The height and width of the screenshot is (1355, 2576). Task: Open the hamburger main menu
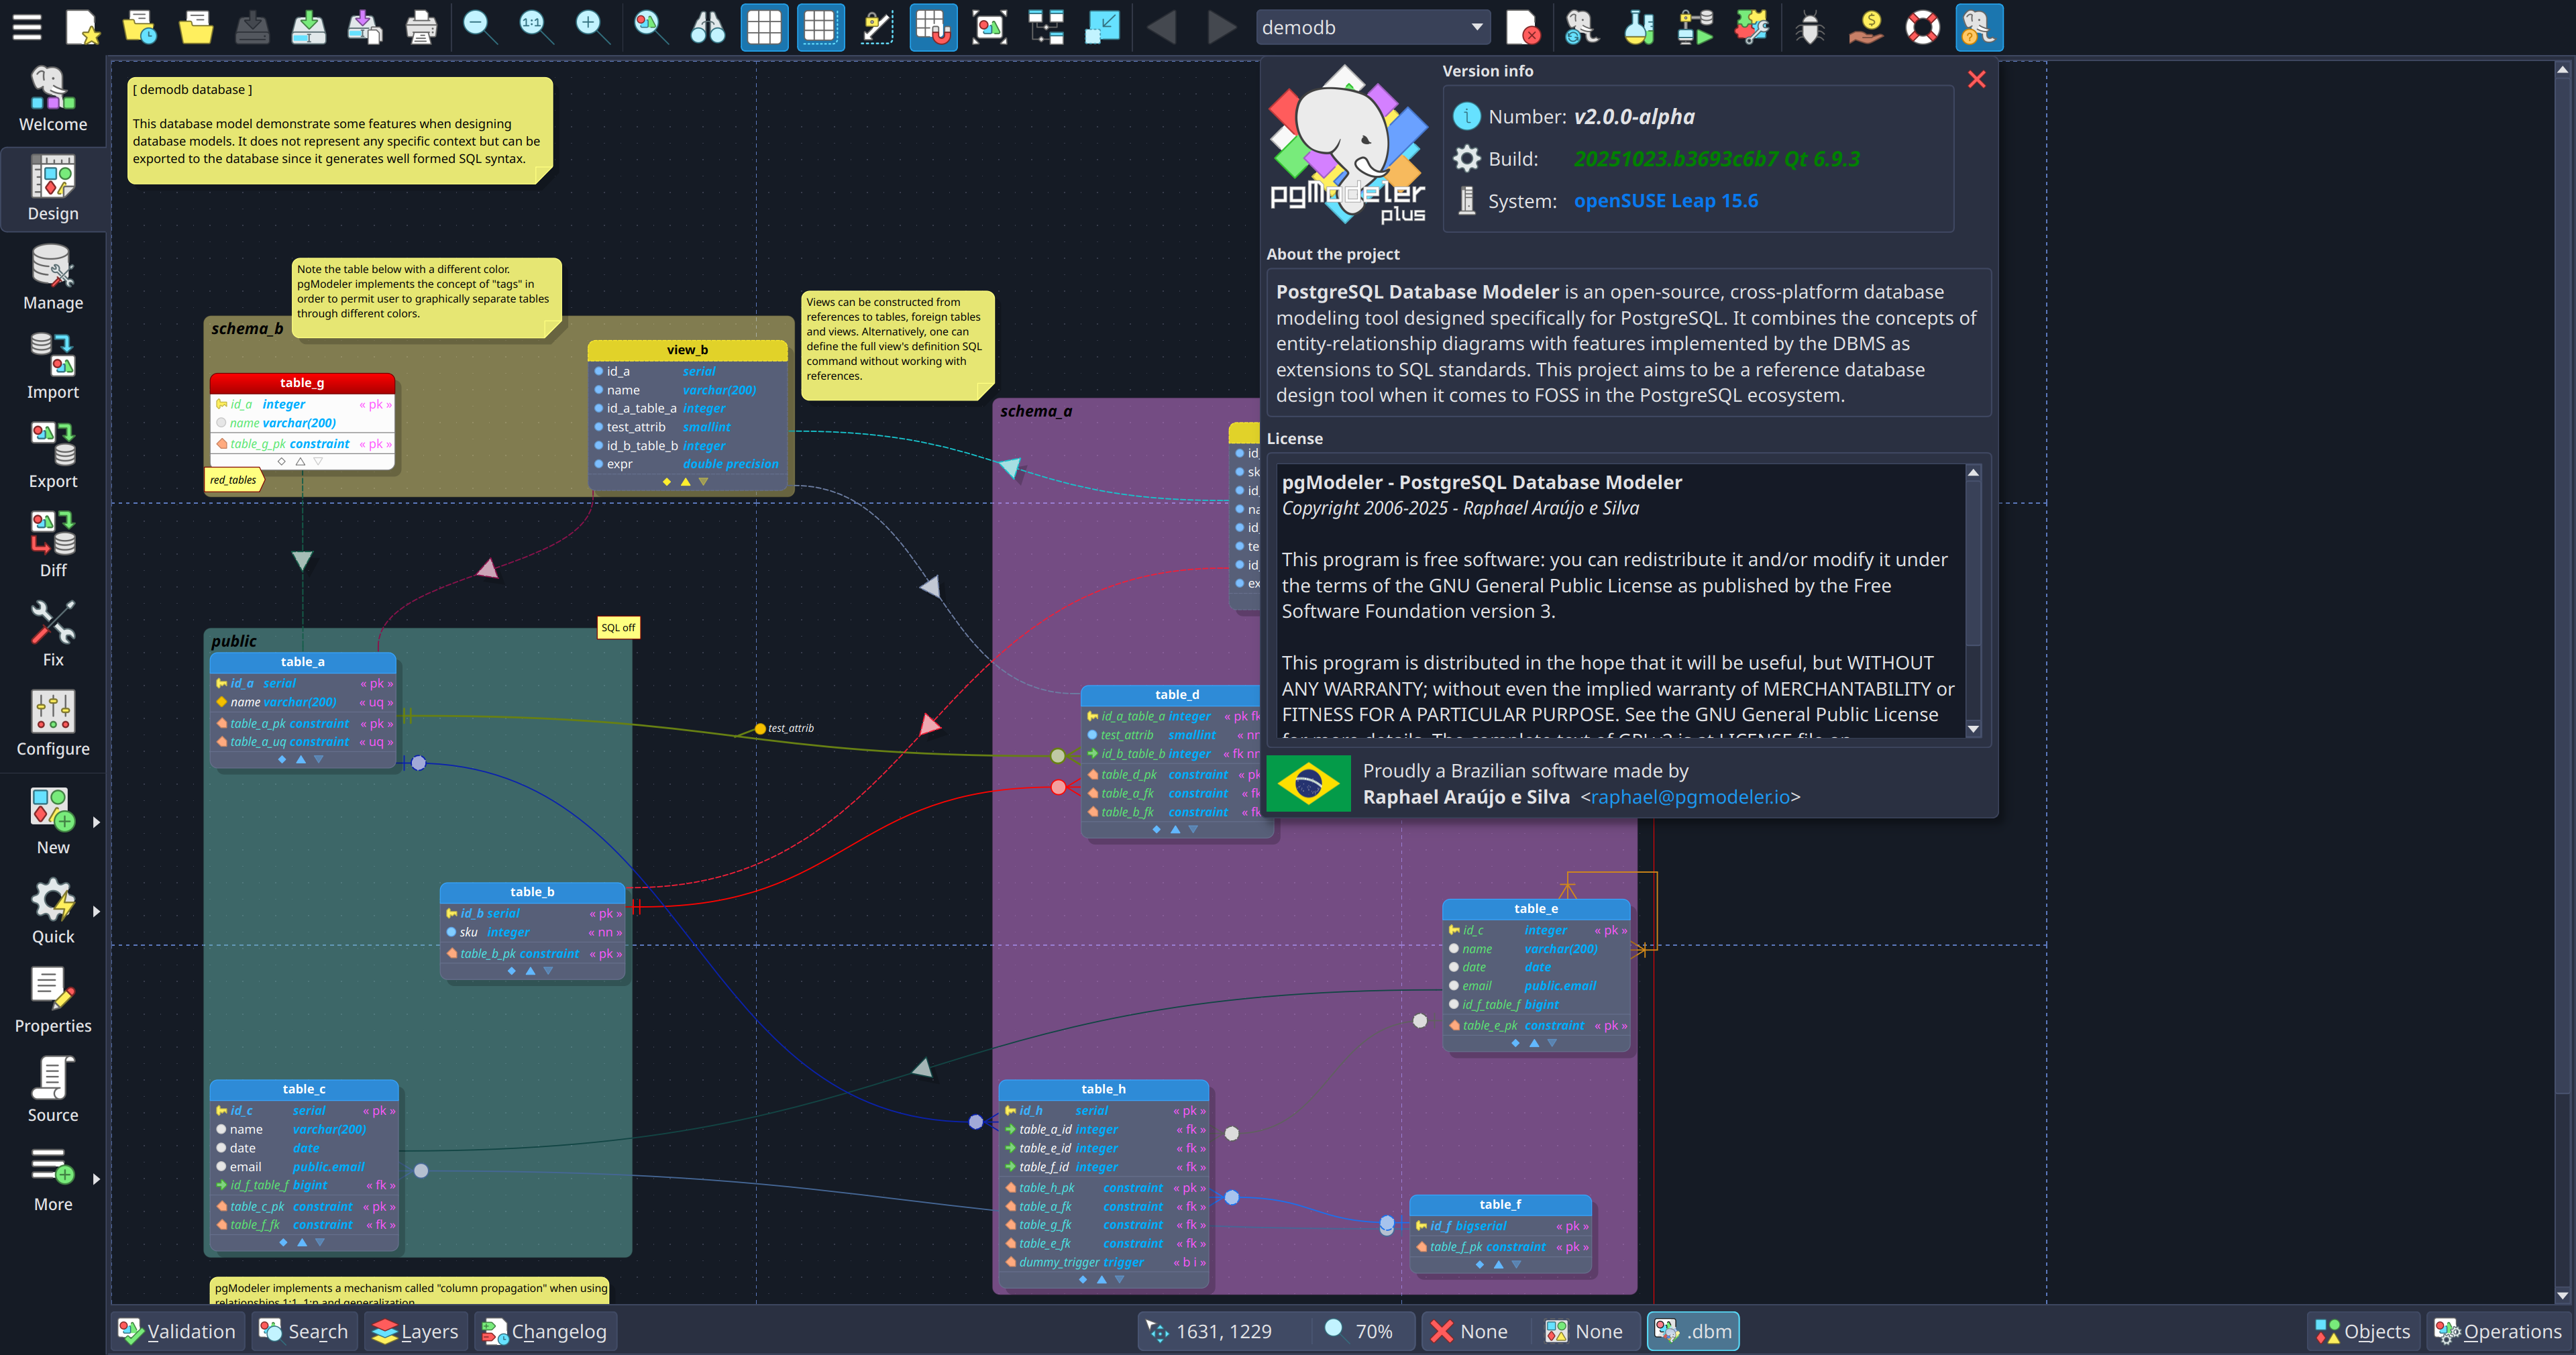coord(26,27)
